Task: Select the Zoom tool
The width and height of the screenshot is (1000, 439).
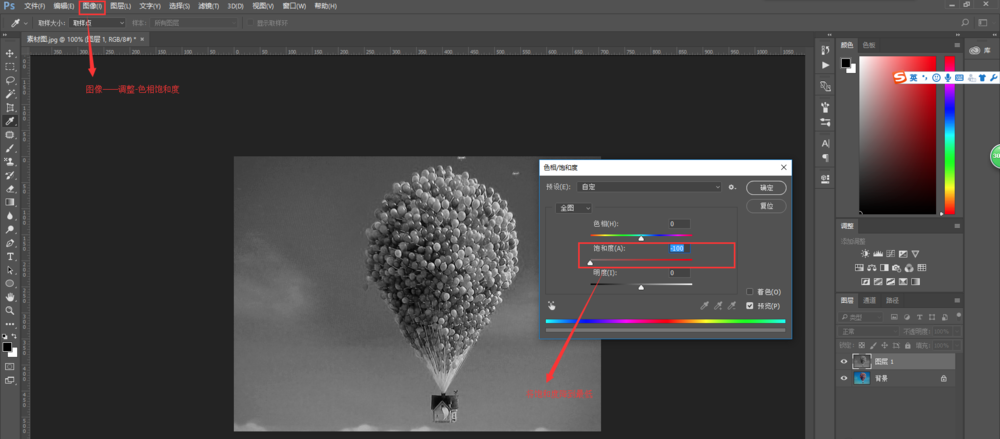Action: click(x=10, y=311)
